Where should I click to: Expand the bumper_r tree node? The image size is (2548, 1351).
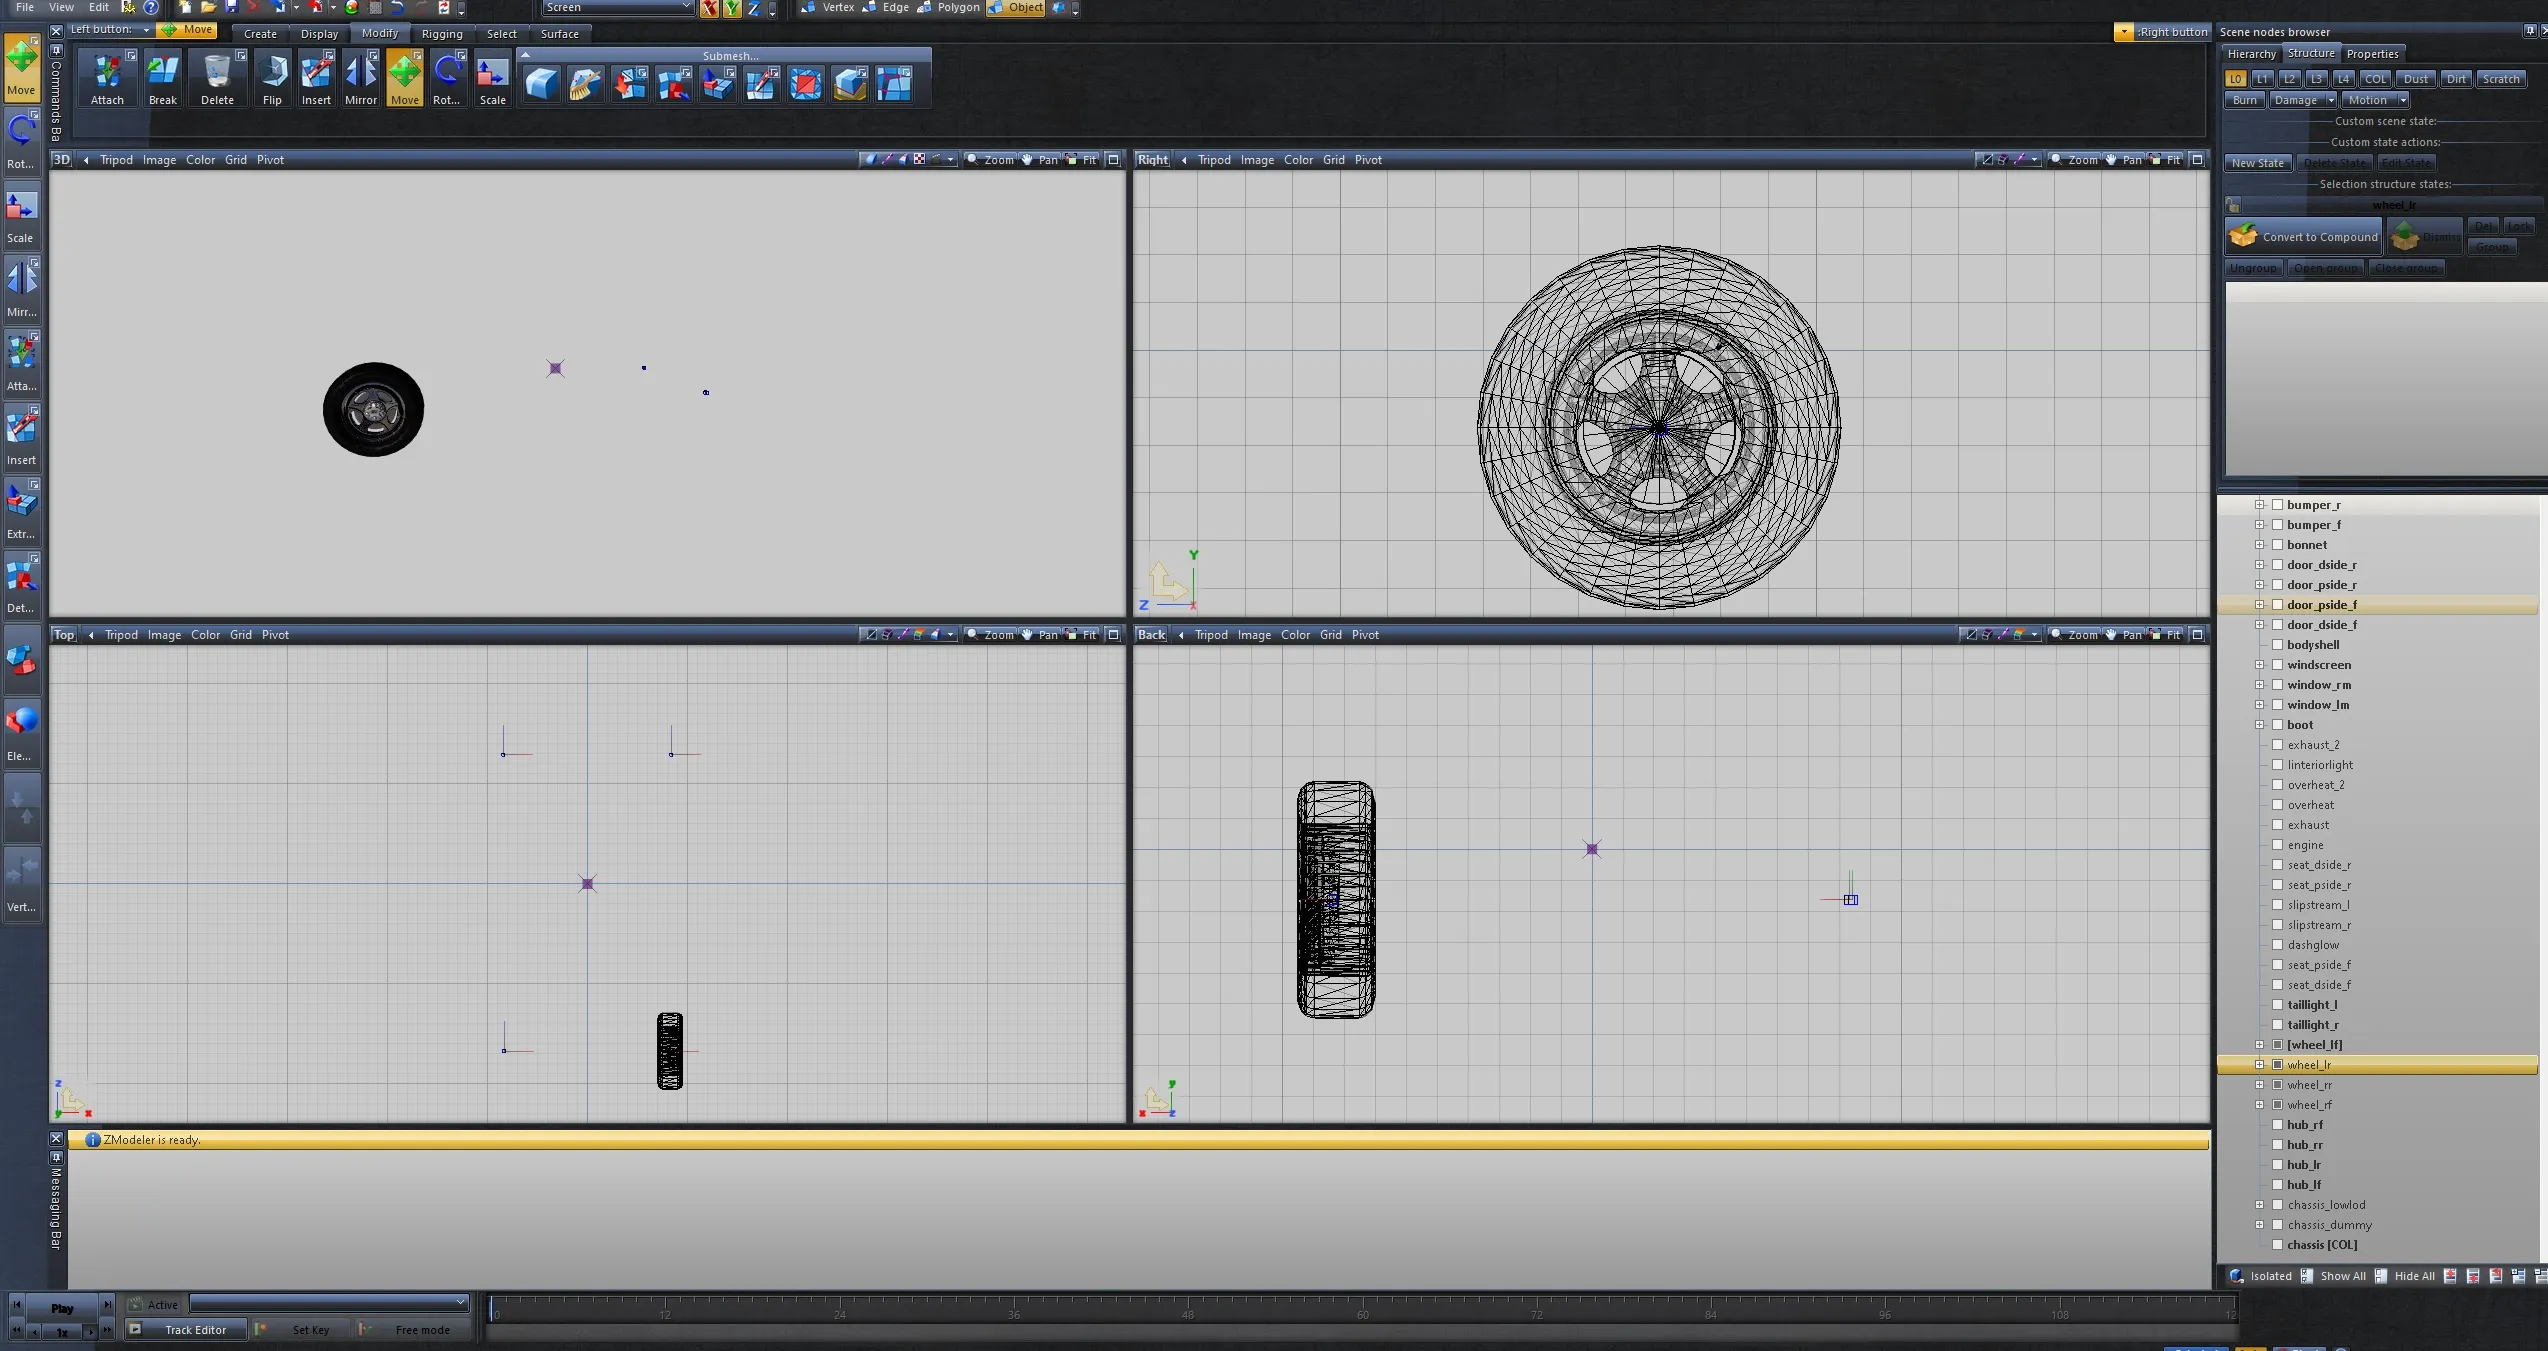click(x=2259, y=505)
